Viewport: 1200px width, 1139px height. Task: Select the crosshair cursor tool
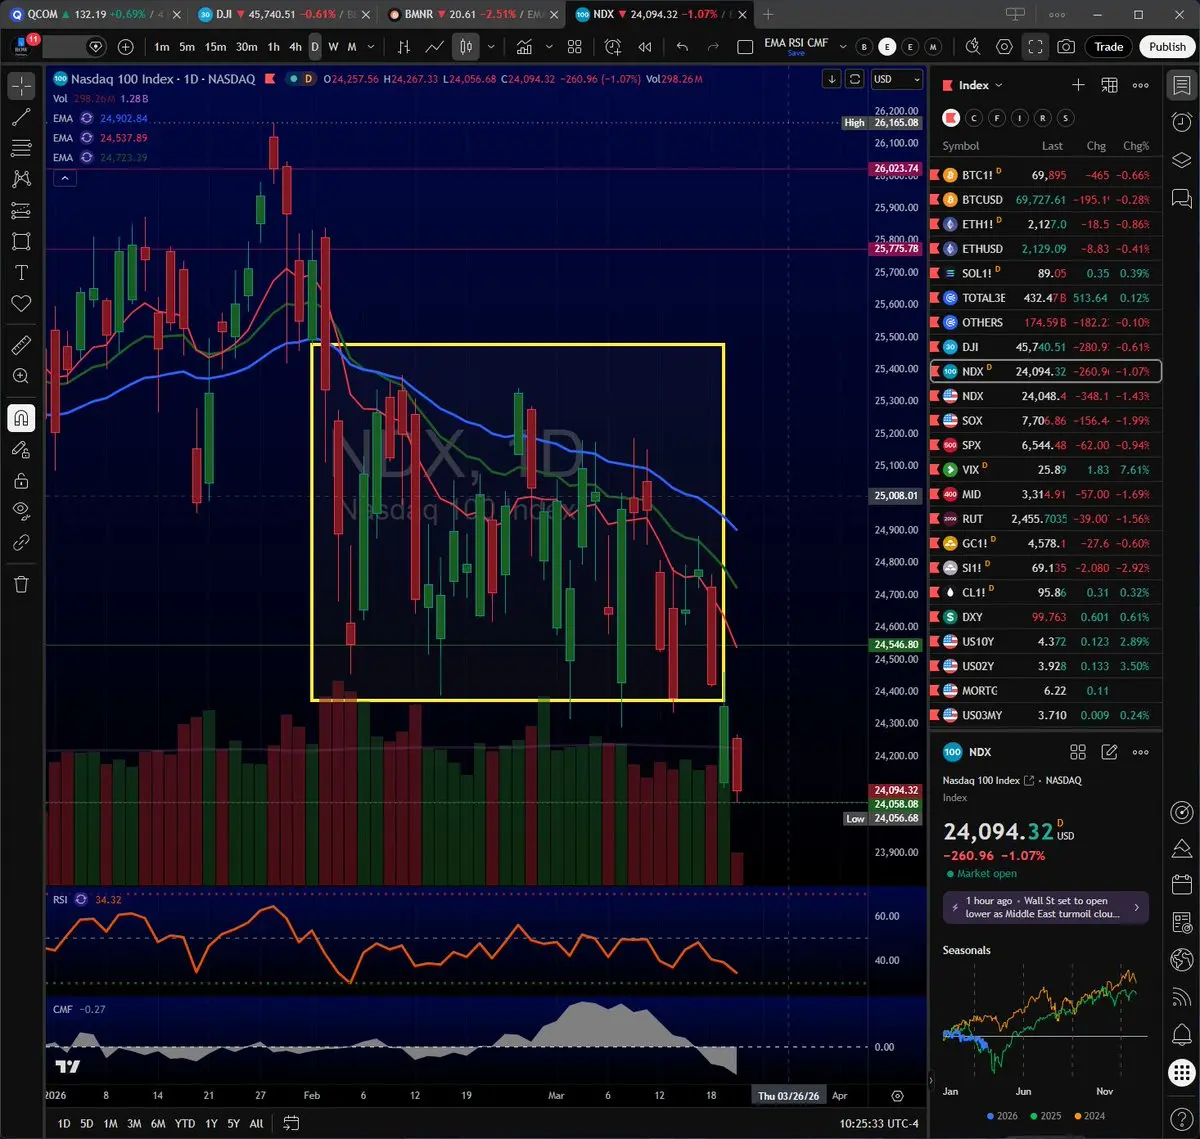coord(21,86)
